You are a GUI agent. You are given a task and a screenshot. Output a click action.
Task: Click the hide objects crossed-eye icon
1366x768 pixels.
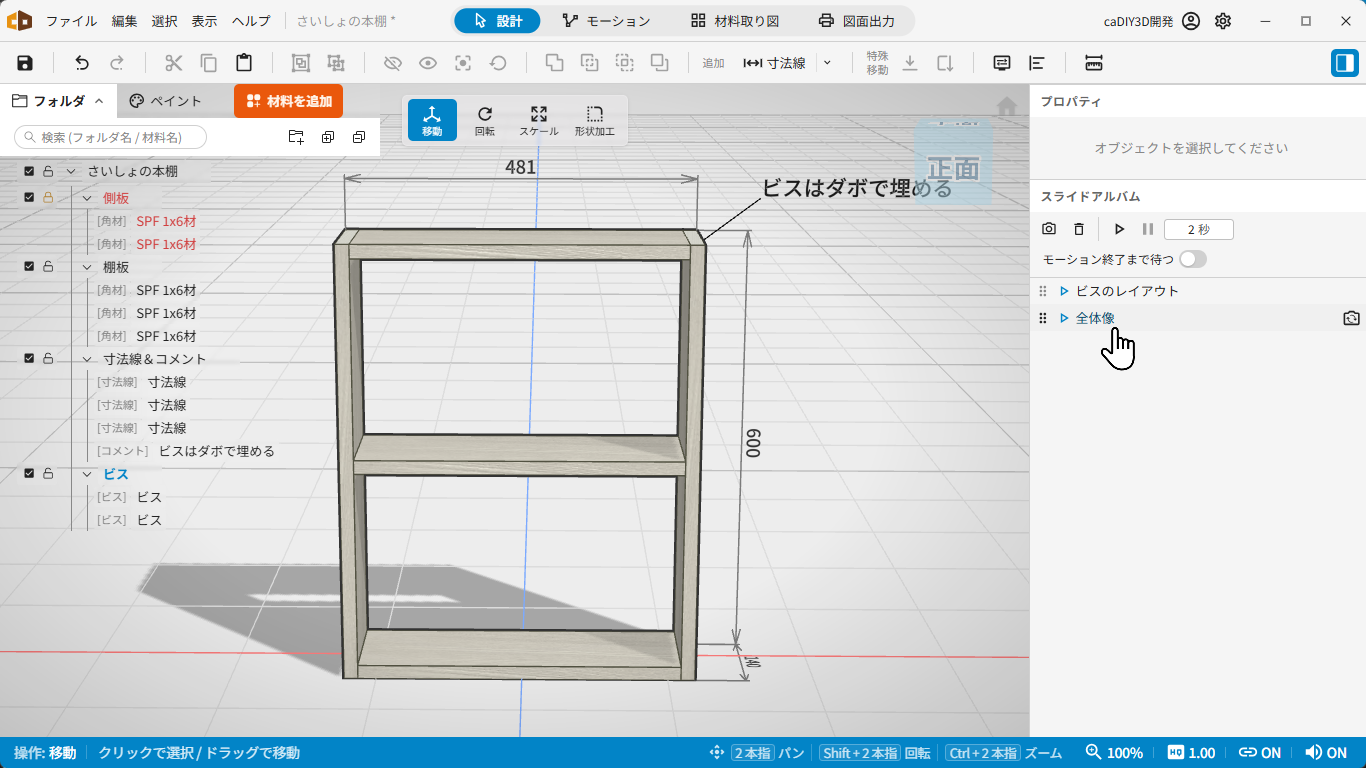click(x=392, y=63)
